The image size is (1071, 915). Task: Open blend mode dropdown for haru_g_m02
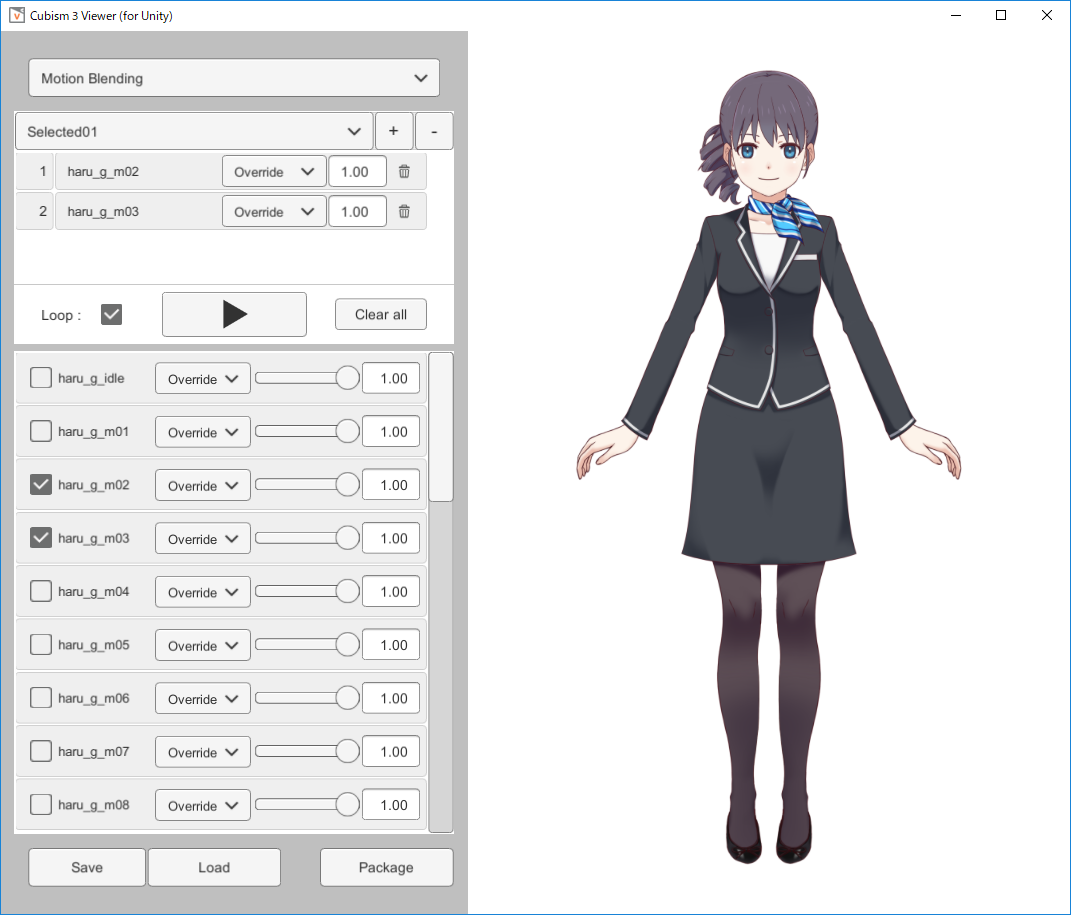(203, 485)
